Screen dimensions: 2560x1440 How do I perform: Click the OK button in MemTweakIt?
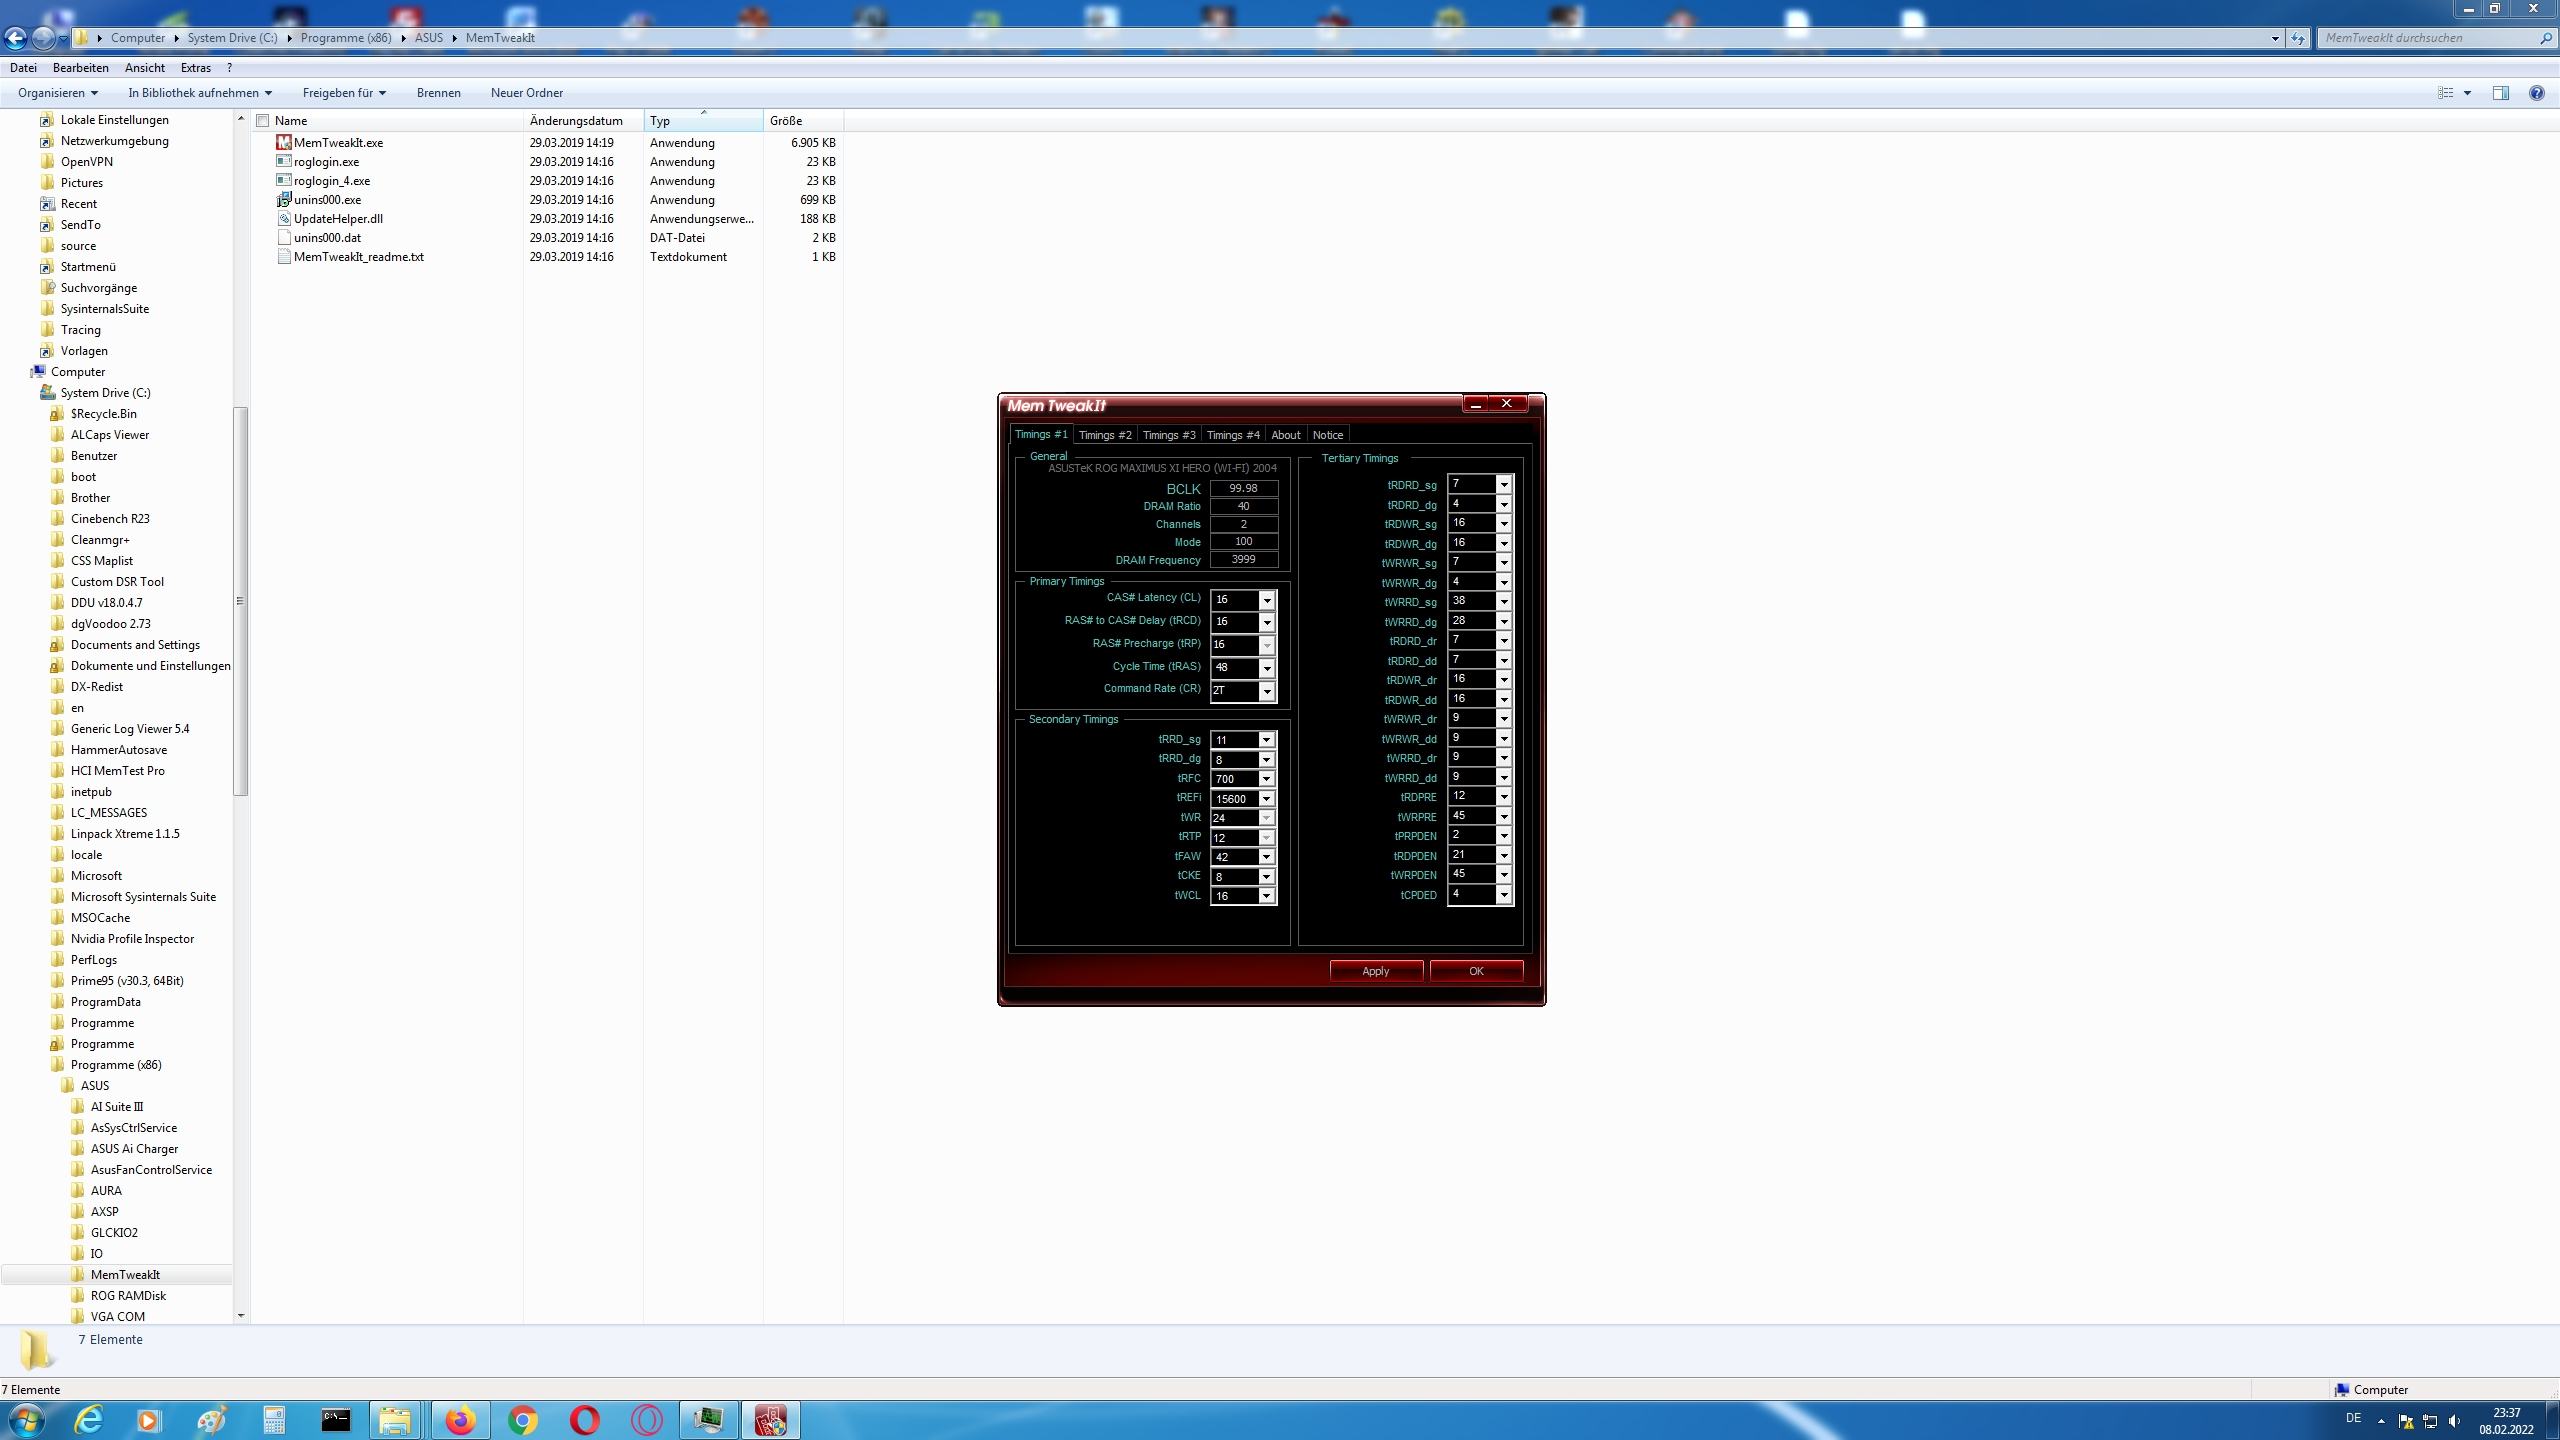[x=1476, y=971]
